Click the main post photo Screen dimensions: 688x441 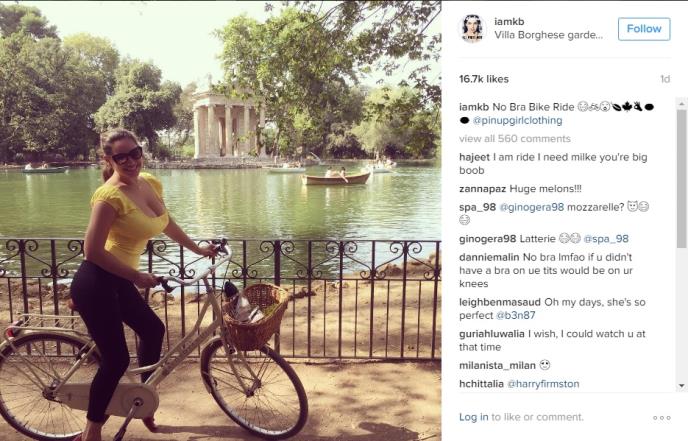click(x=220, y=220)
